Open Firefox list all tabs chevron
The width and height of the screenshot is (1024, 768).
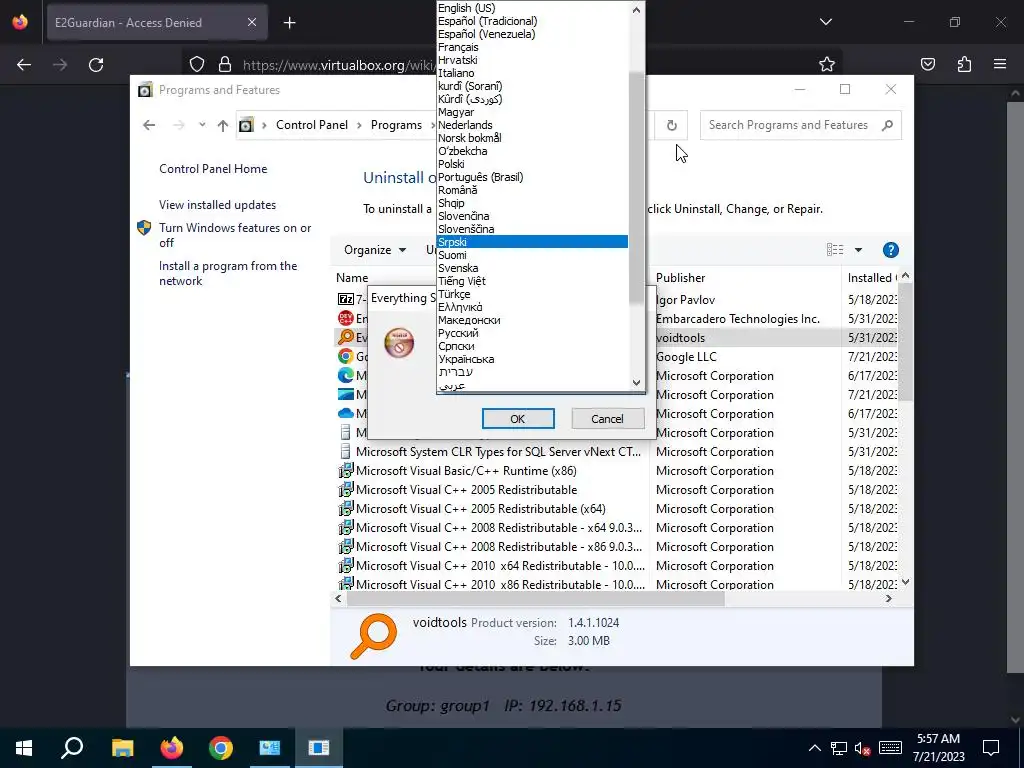(825, 22)
